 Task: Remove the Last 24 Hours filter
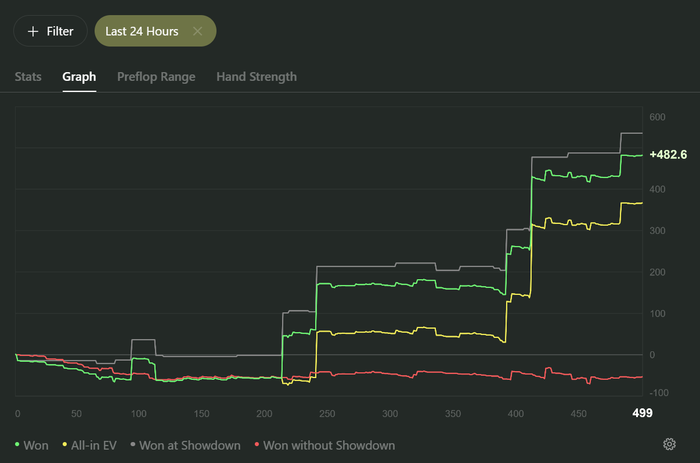[x=198, y=31]
